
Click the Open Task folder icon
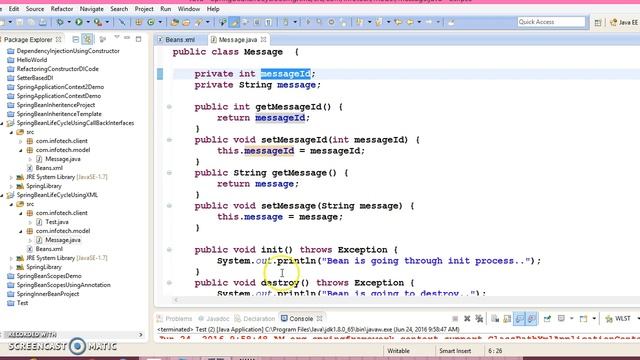(186, 22)
